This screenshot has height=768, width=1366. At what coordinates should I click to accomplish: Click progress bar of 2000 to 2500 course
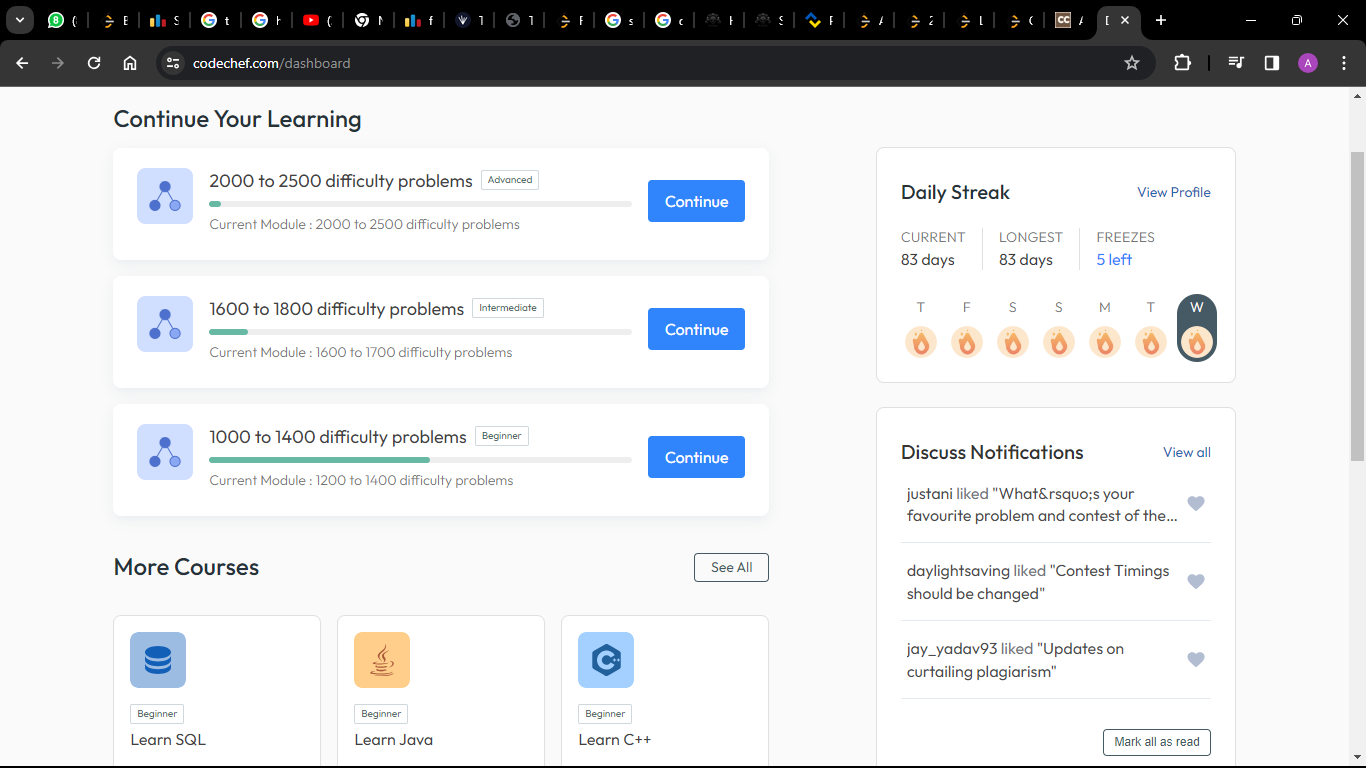420,204
